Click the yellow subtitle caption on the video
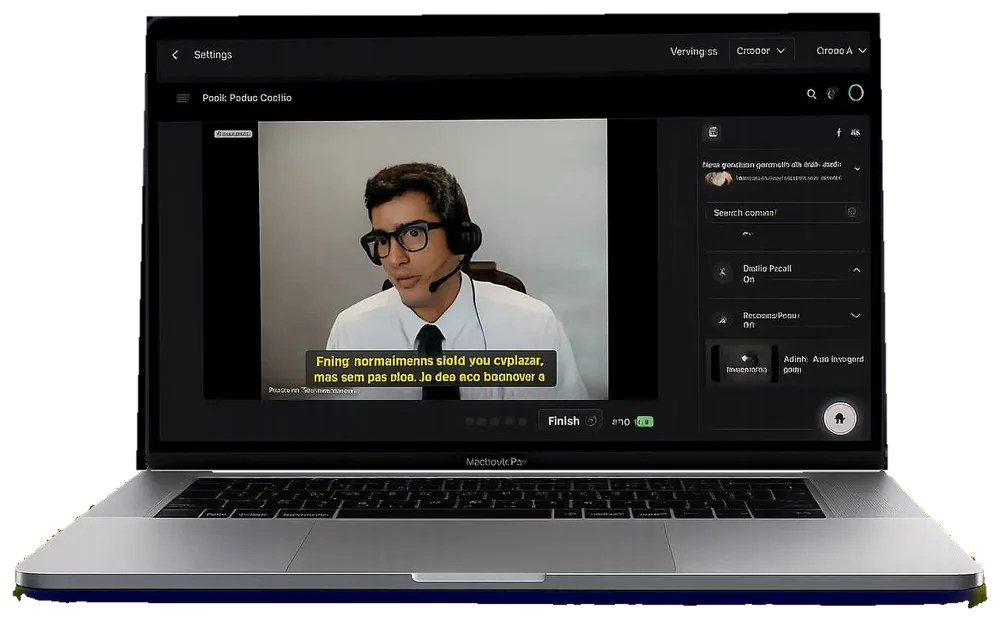This screenshot has height=621, width=1000. click(x=430, y=369)
